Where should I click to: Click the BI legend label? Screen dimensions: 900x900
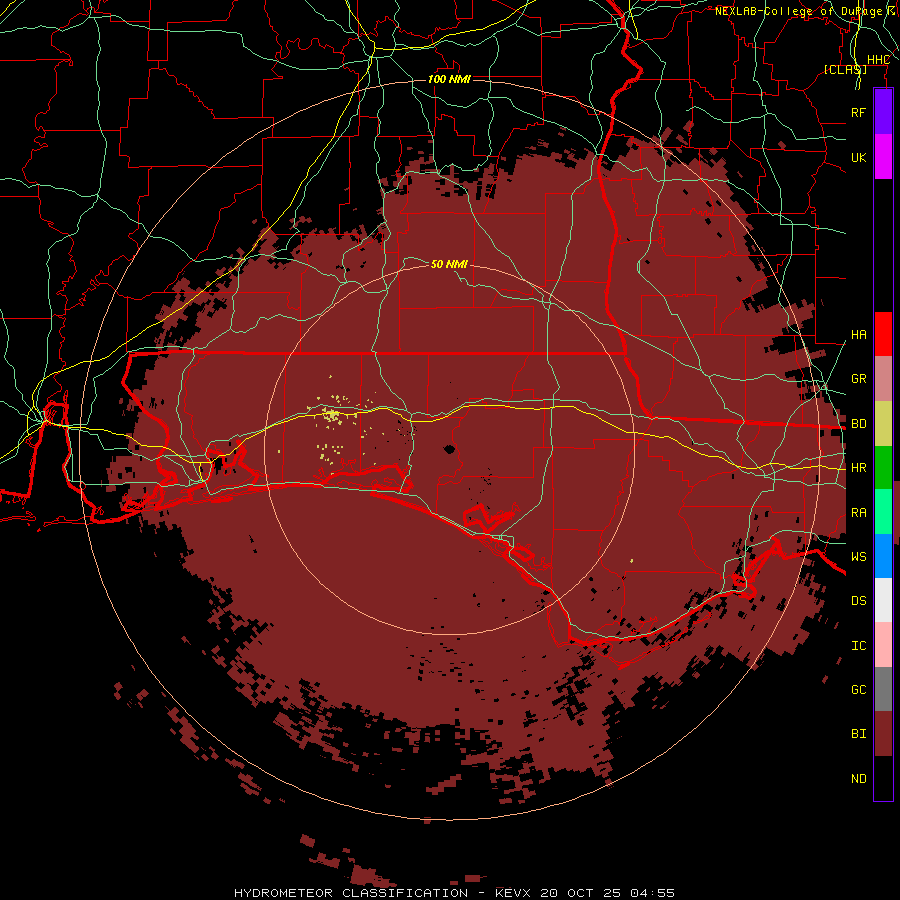858,734
